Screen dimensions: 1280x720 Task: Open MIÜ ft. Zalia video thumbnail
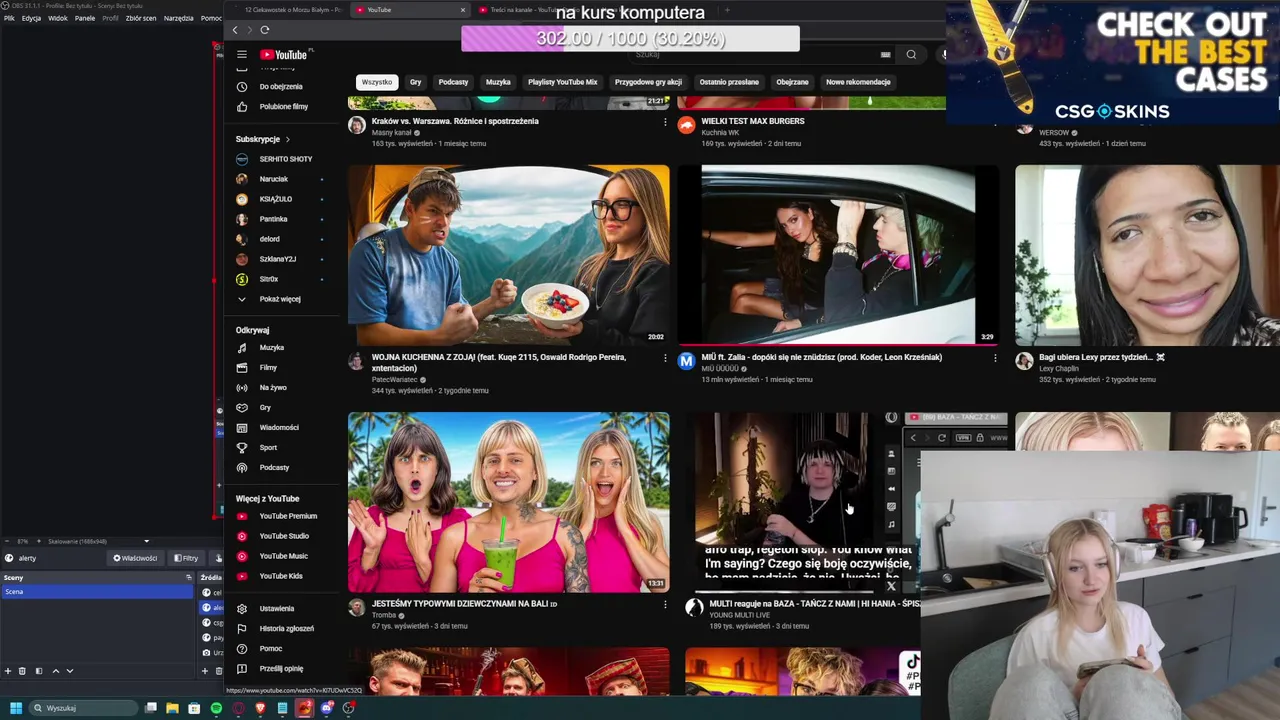838,255
